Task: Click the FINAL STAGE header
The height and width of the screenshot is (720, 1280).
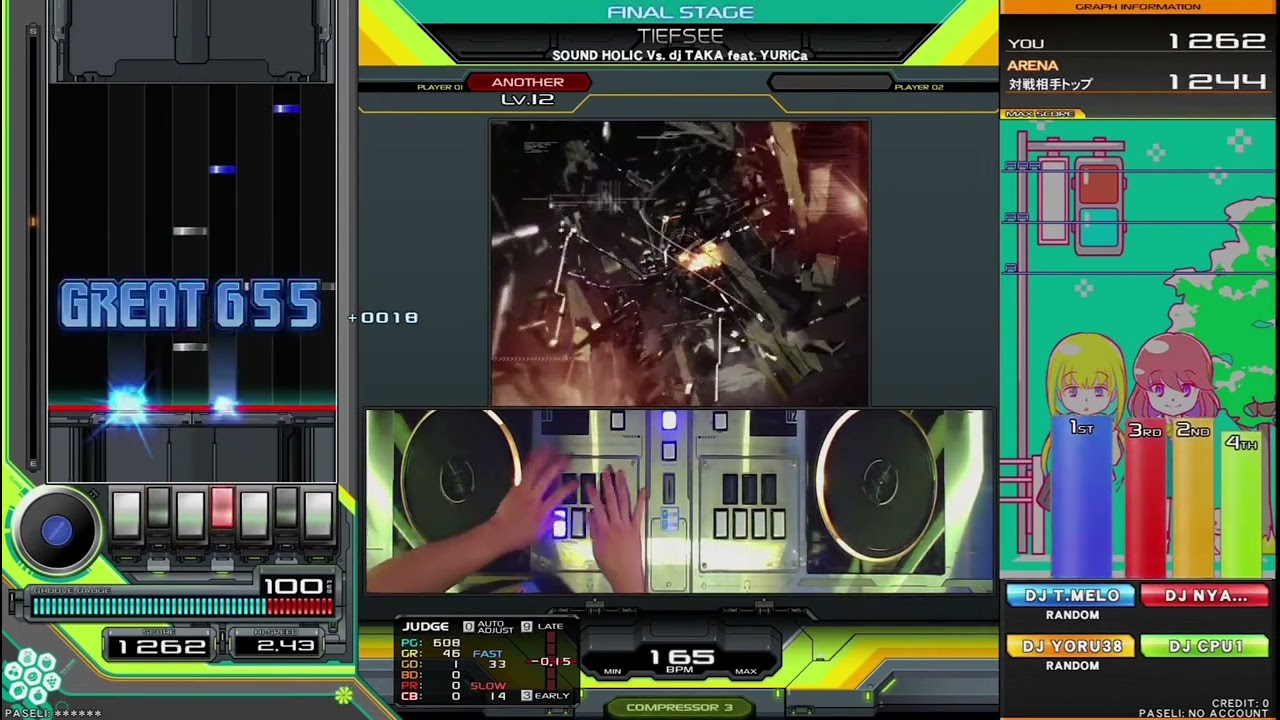Action: pyautogui.click(x=680, y=12)
